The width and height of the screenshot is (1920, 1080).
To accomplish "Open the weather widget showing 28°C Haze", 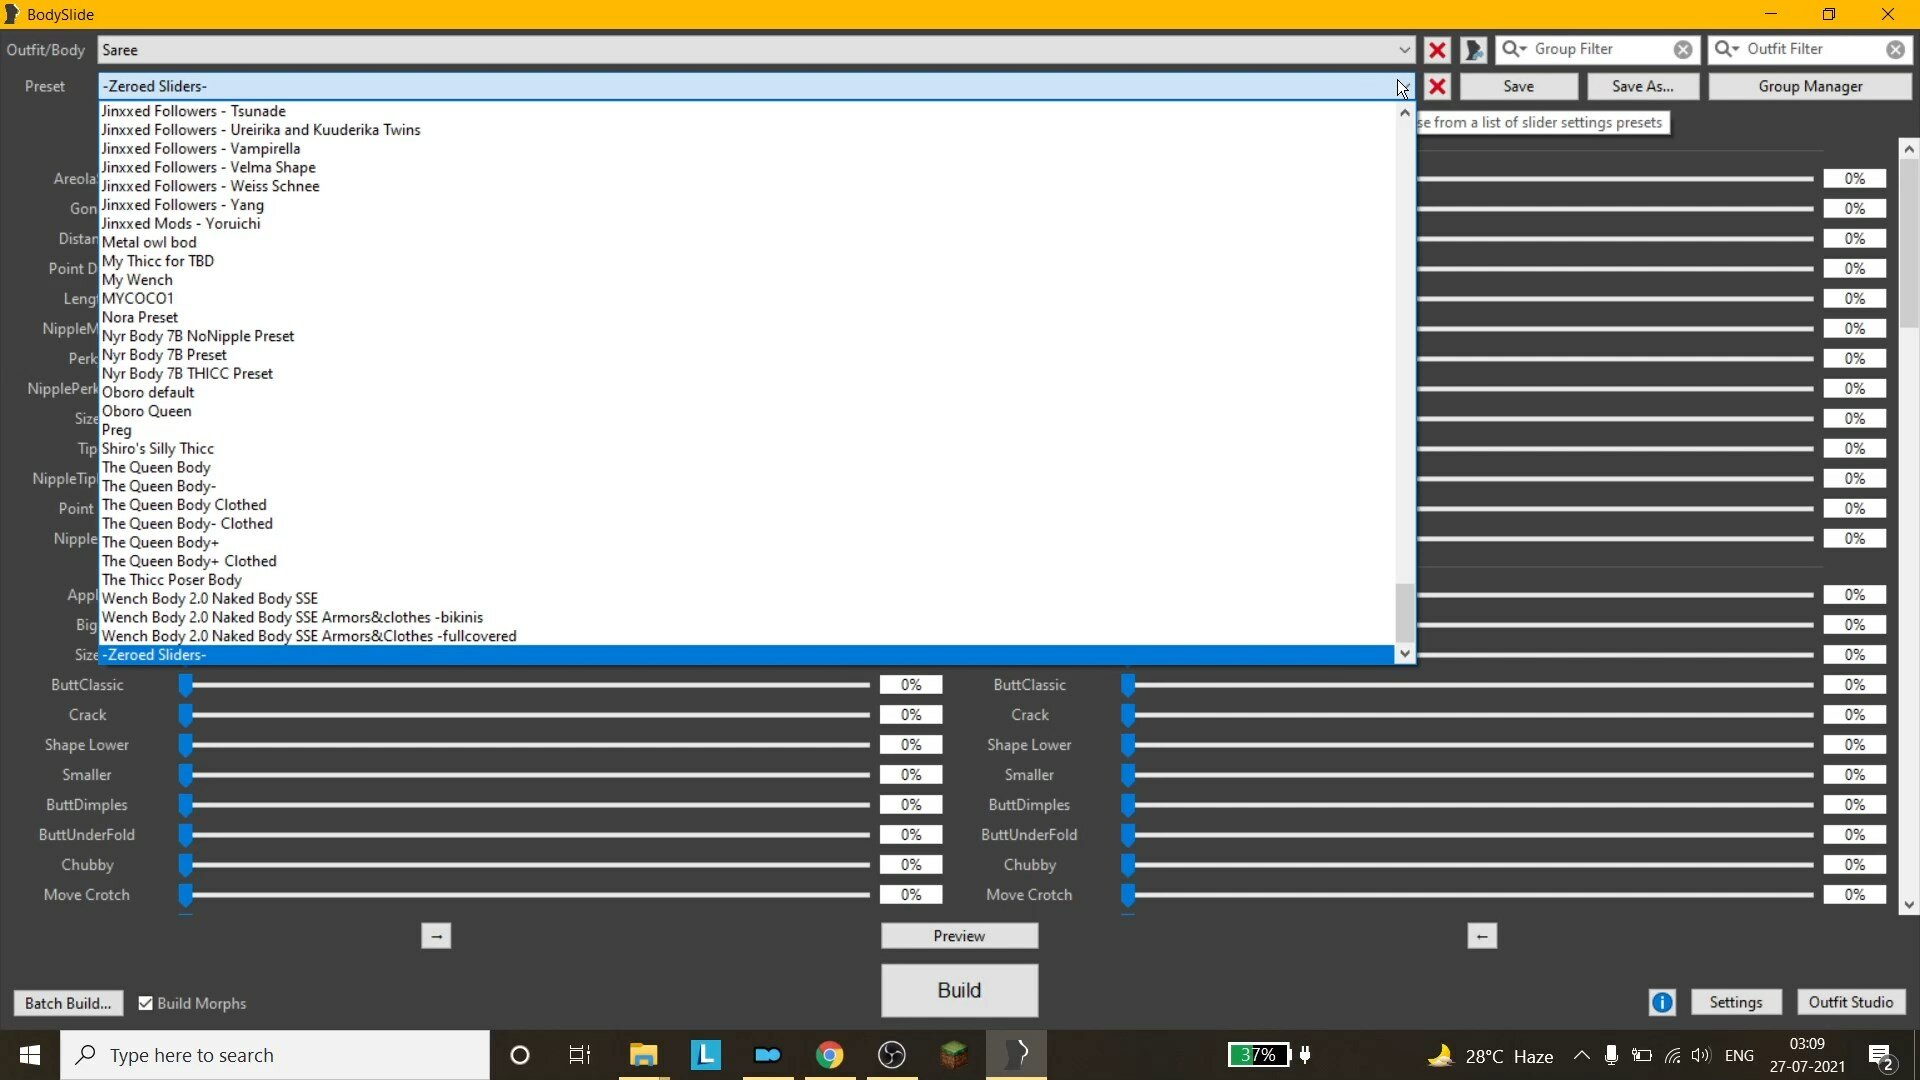I will pos(1490,1056).
